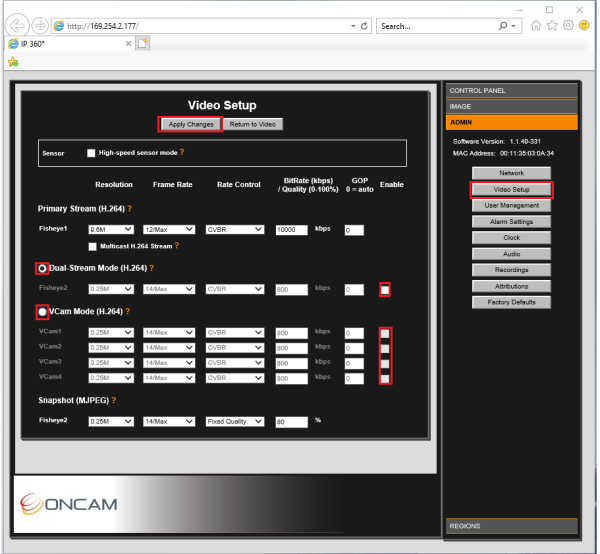Screen dimensions: 600x554
Task: Open User Management page
Action: [x=511, y=205]
